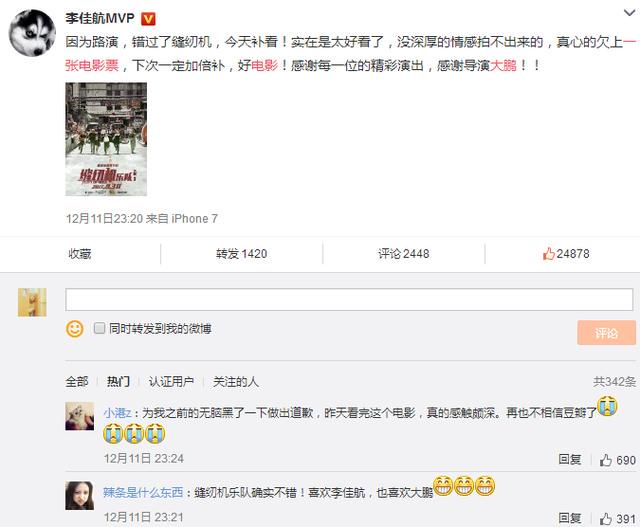This screenshot has height=527, width=640.
Task: Switch to 认证用户 comments tab
Action: click(171, 382)
